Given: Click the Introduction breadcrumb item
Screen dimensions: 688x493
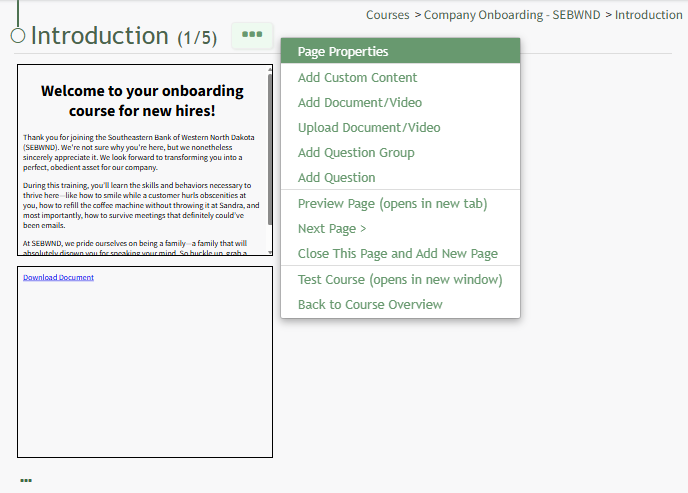Looking at the screenshot, I should [649, 15].
